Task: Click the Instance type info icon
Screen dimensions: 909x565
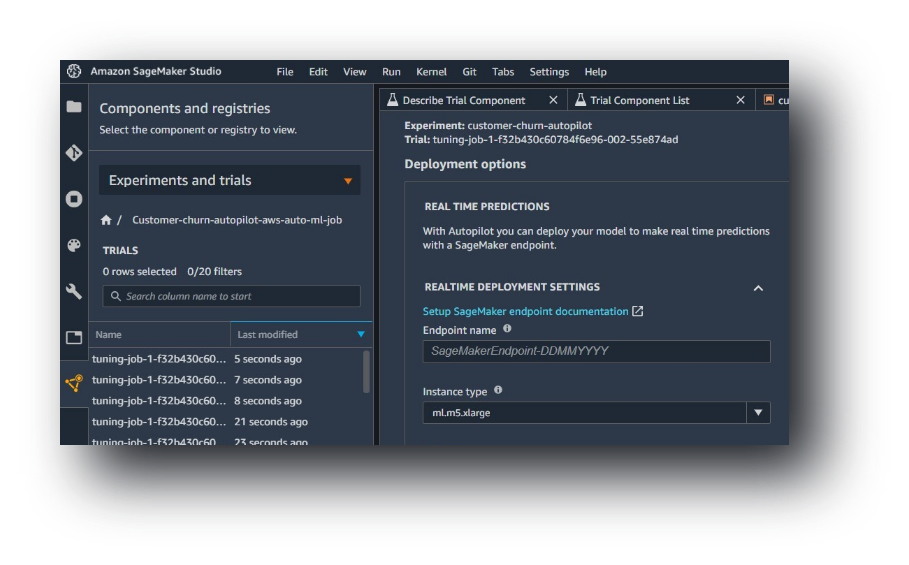Action: coord(498,390)
